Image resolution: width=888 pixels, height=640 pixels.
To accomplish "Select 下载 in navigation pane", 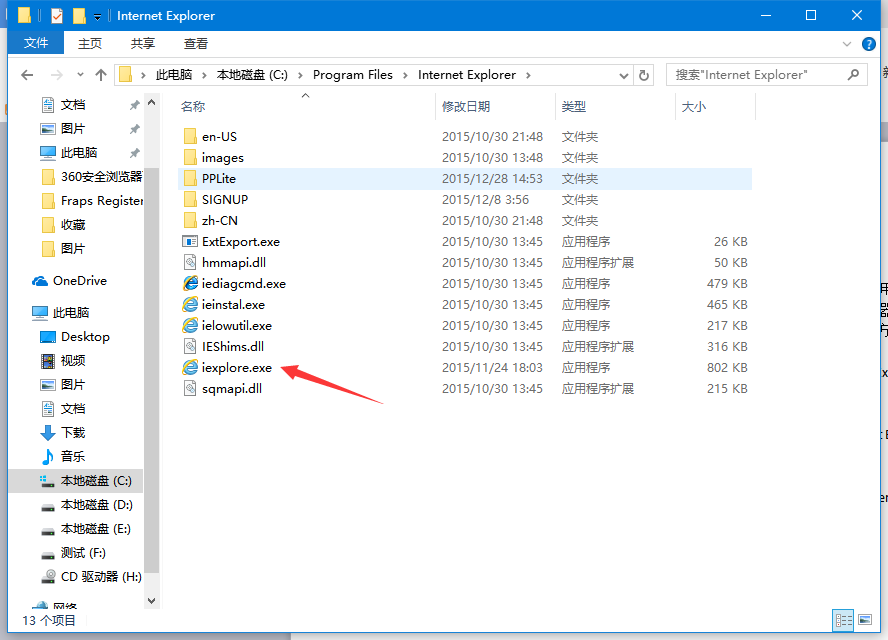I will click(73, 433).
